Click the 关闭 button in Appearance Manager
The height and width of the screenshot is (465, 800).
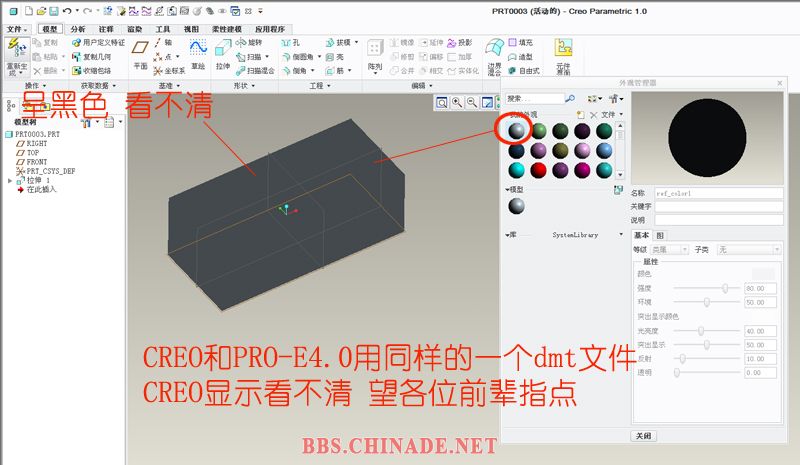coord(643,436)
